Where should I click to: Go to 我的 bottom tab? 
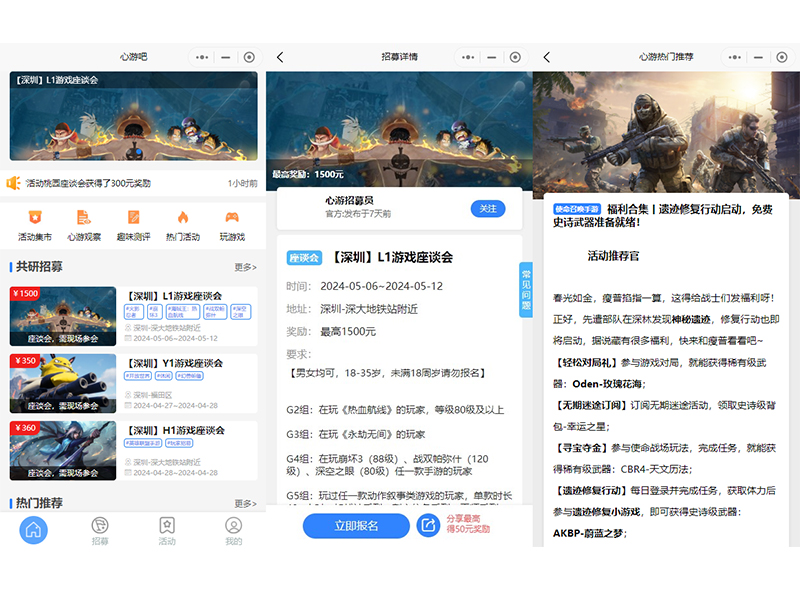coord(233,530)
